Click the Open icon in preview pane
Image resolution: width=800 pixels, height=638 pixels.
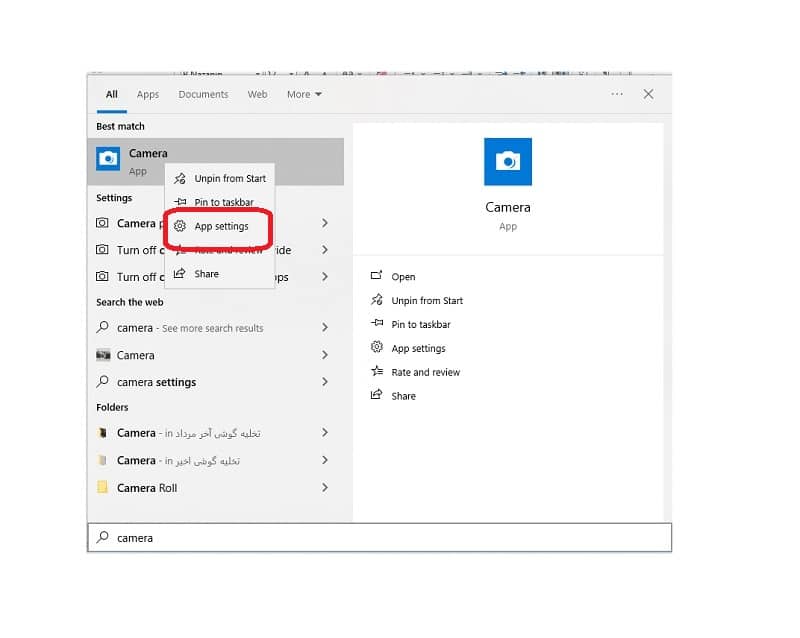pos(377,276)
